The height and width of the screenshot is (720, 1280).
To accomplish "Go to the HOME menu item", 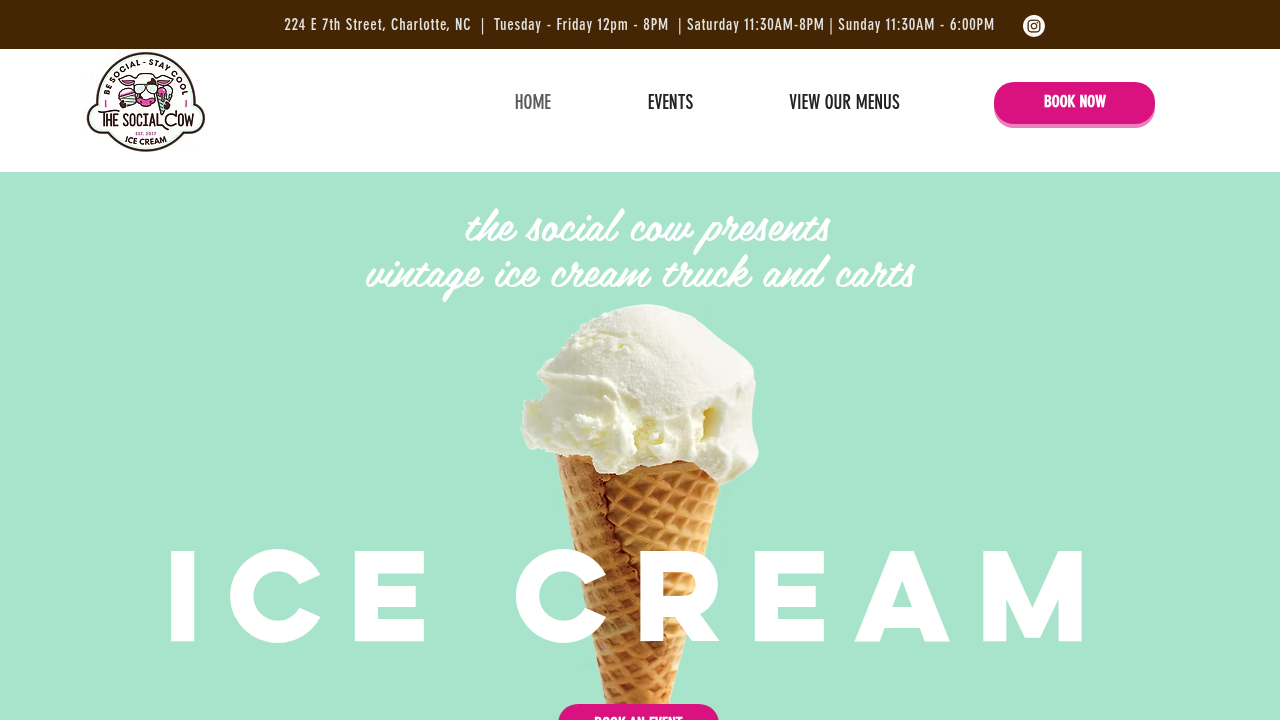I will (533, 102).
